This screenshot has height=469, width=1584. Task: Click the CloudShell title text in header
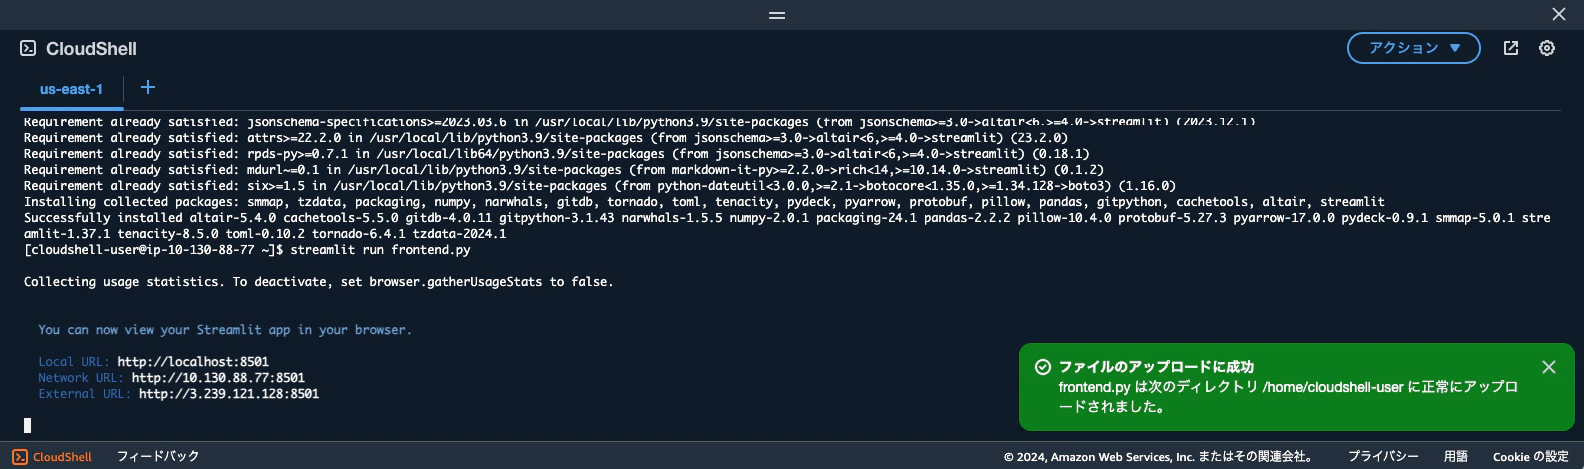[91, 48]
